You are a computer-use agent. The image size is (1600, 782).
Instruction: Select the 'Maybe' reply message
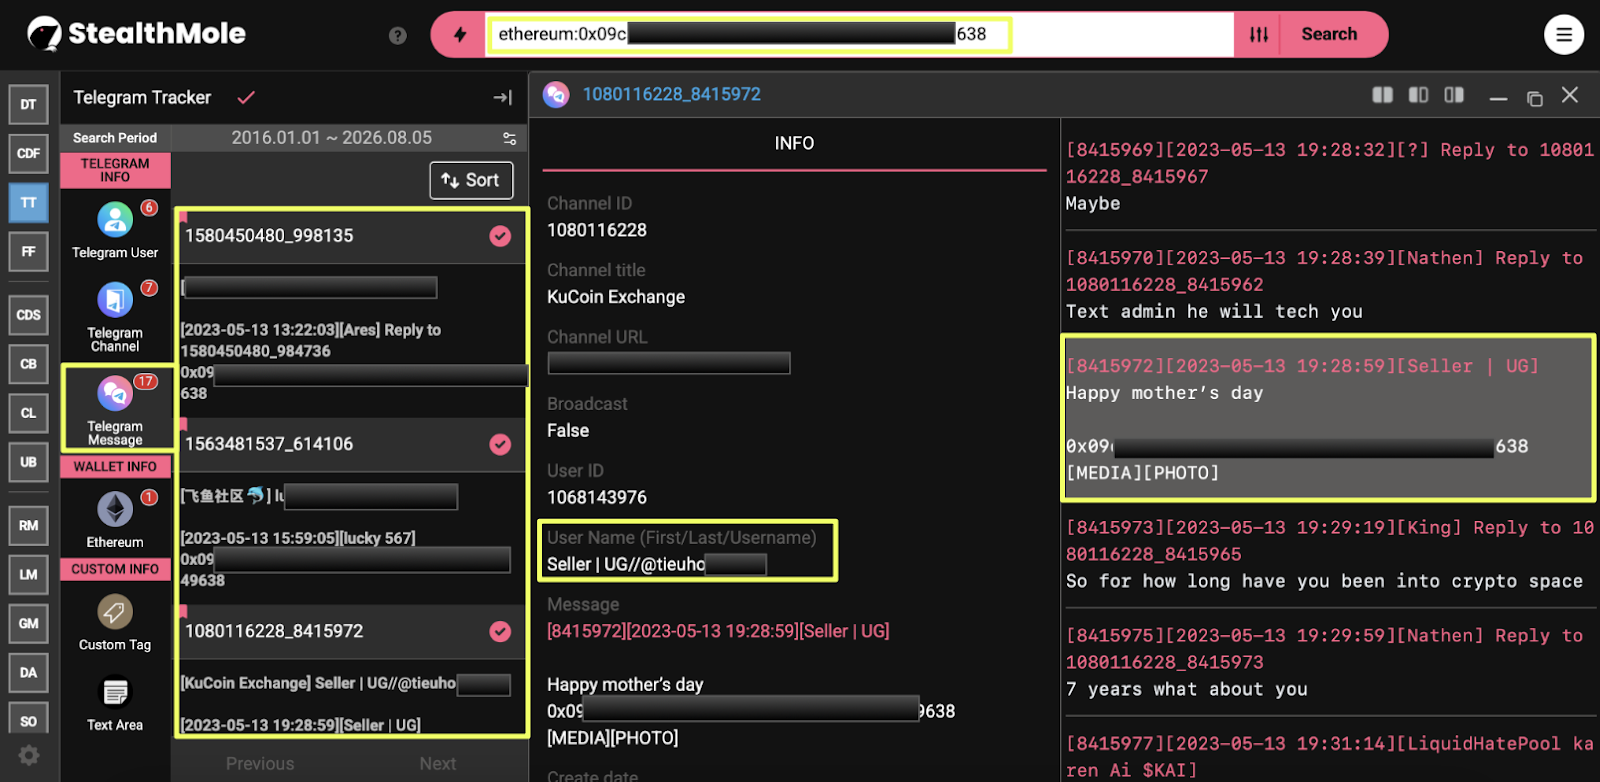click(1328, 176)
